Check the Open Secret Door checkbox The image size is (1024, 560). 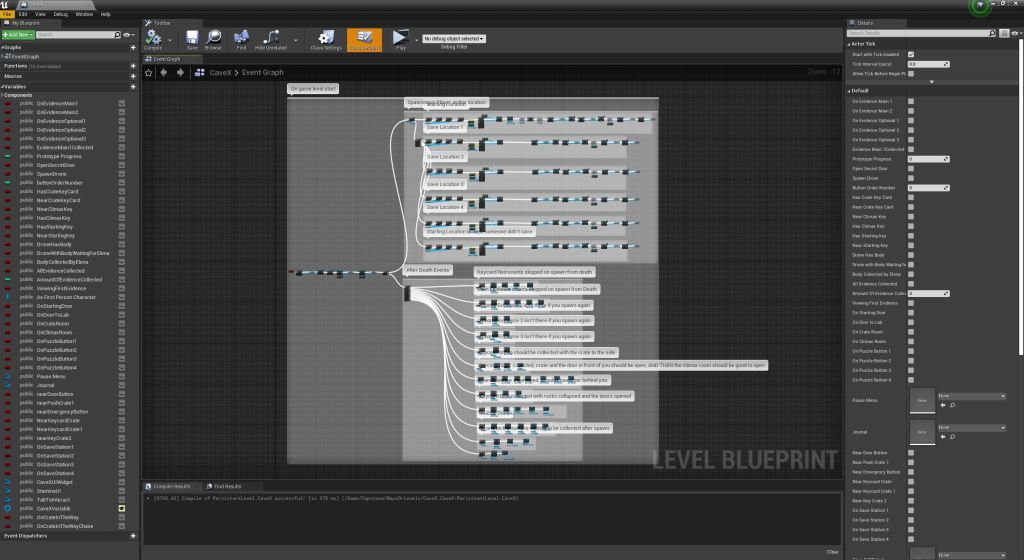tap(910, 168)
